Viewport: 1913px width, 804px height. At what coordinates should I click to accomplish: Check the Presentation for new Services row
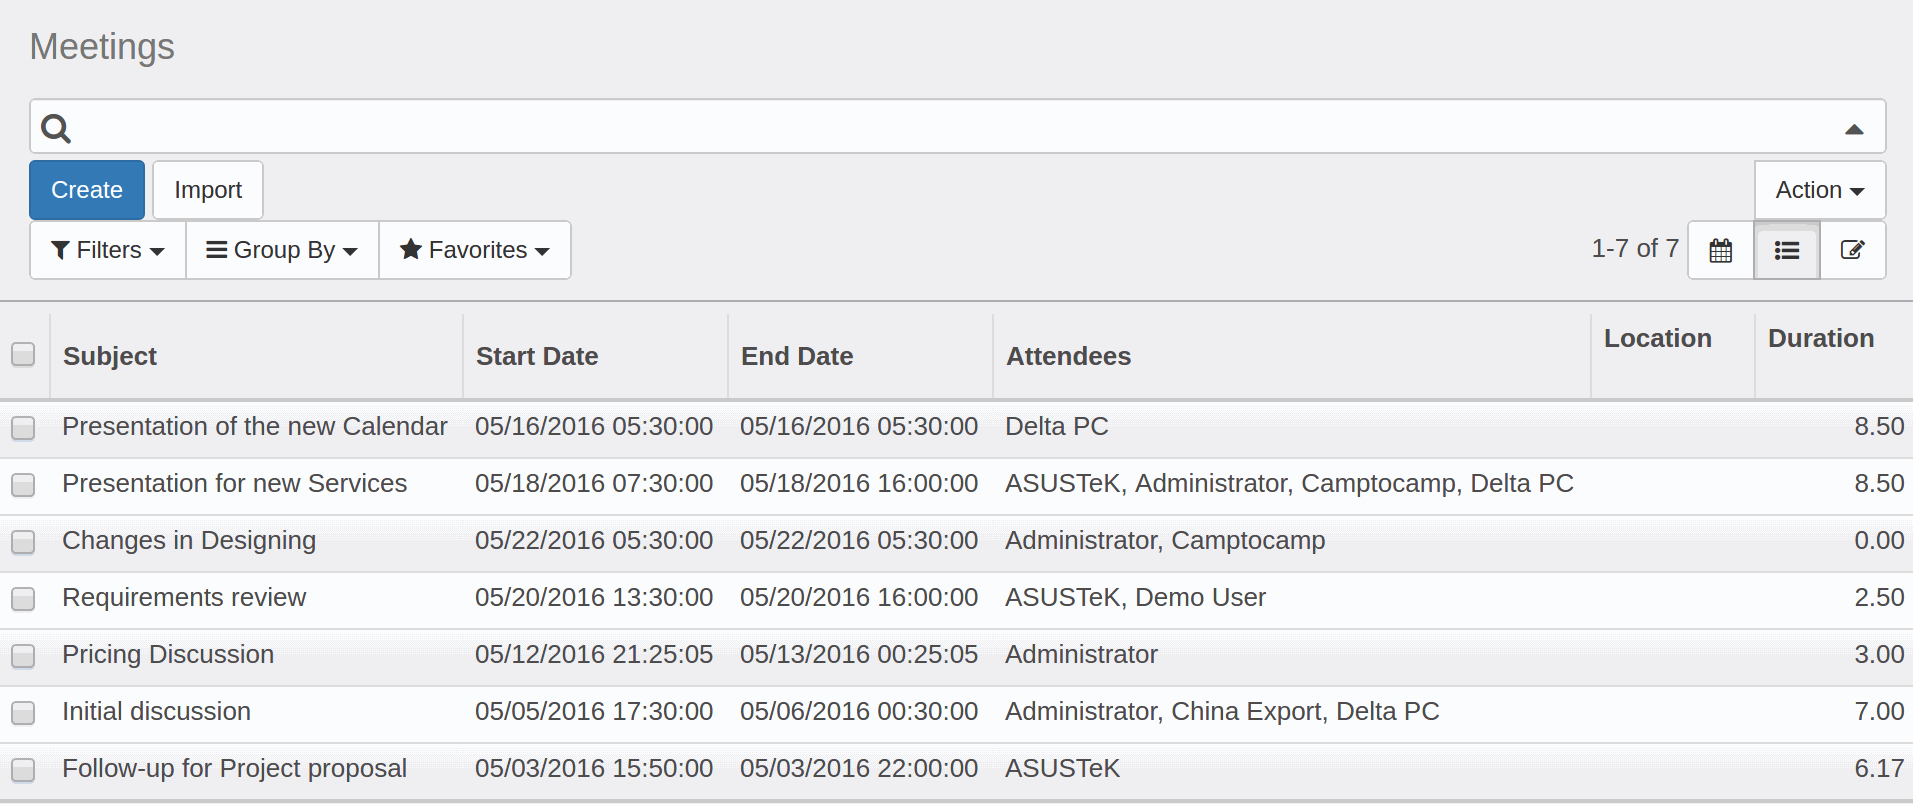23,485
